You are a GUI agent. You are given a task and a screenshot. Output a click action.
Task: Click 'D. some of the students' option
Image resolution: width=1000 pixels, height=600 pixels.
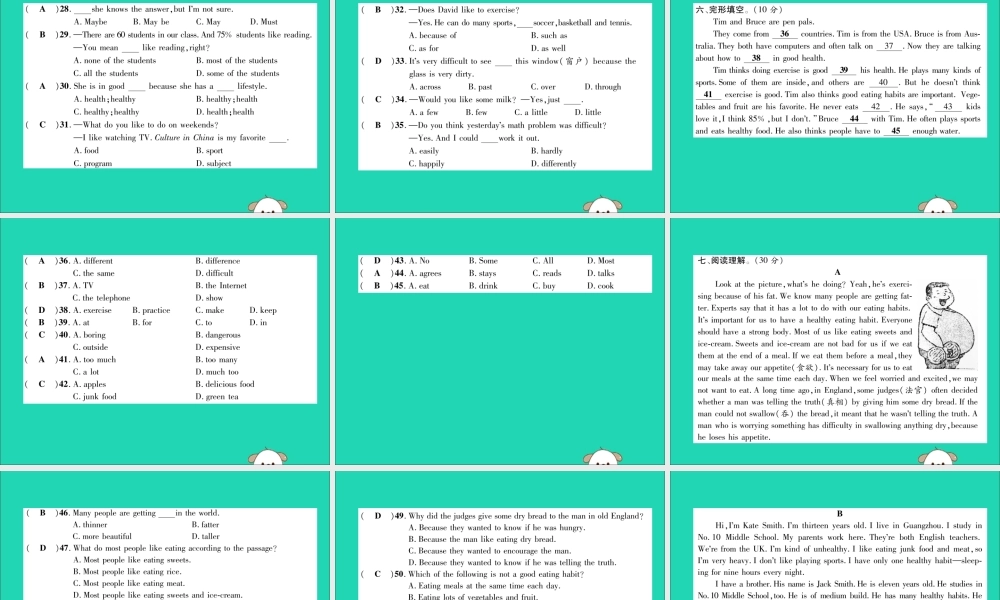click(237, 73)
